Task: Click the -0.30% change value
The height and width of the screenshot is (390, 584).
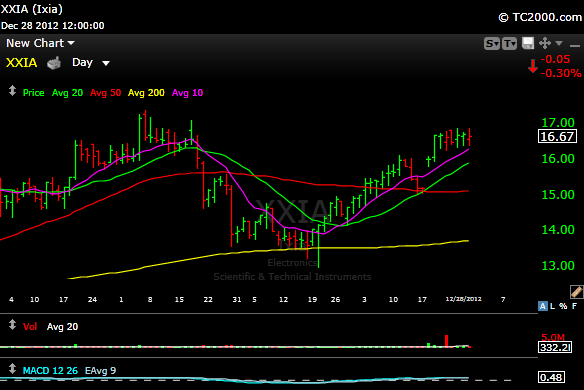Action: [561, 73]
